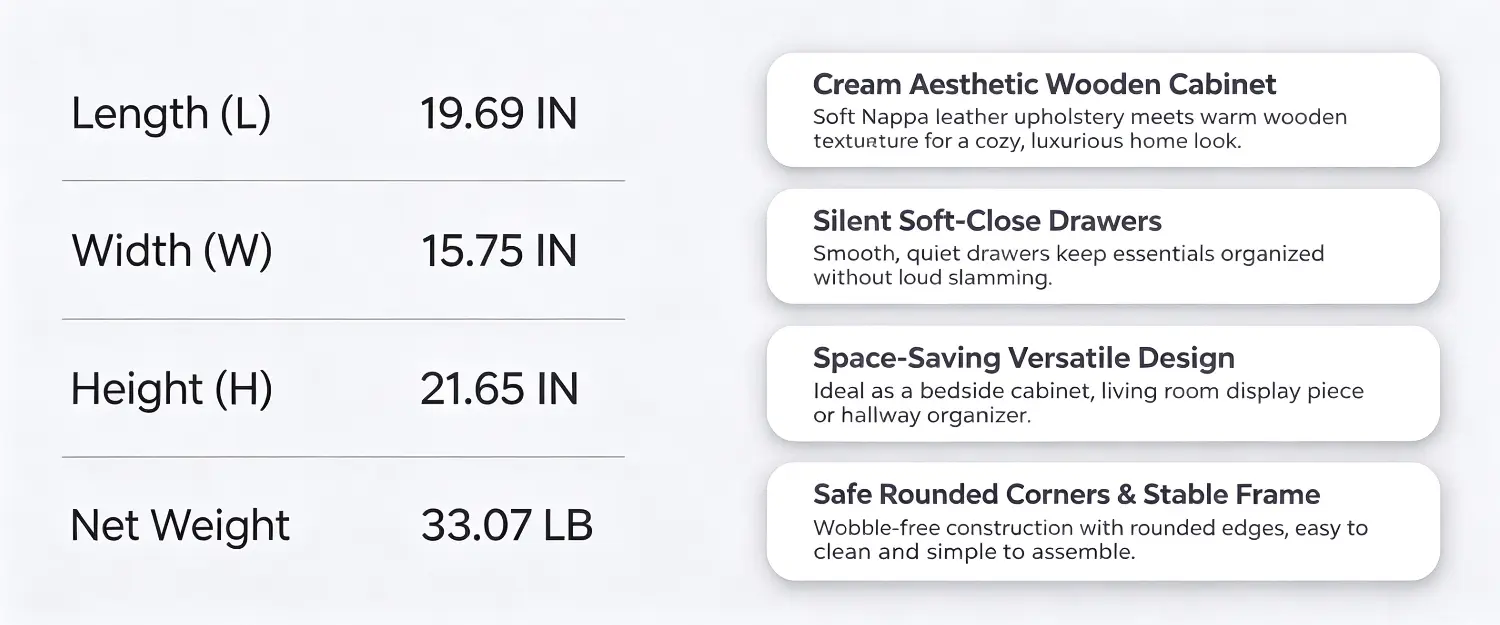Click the Net Weight label
The height and width of the screenshot is (625, 1500).
click(180, 525)
